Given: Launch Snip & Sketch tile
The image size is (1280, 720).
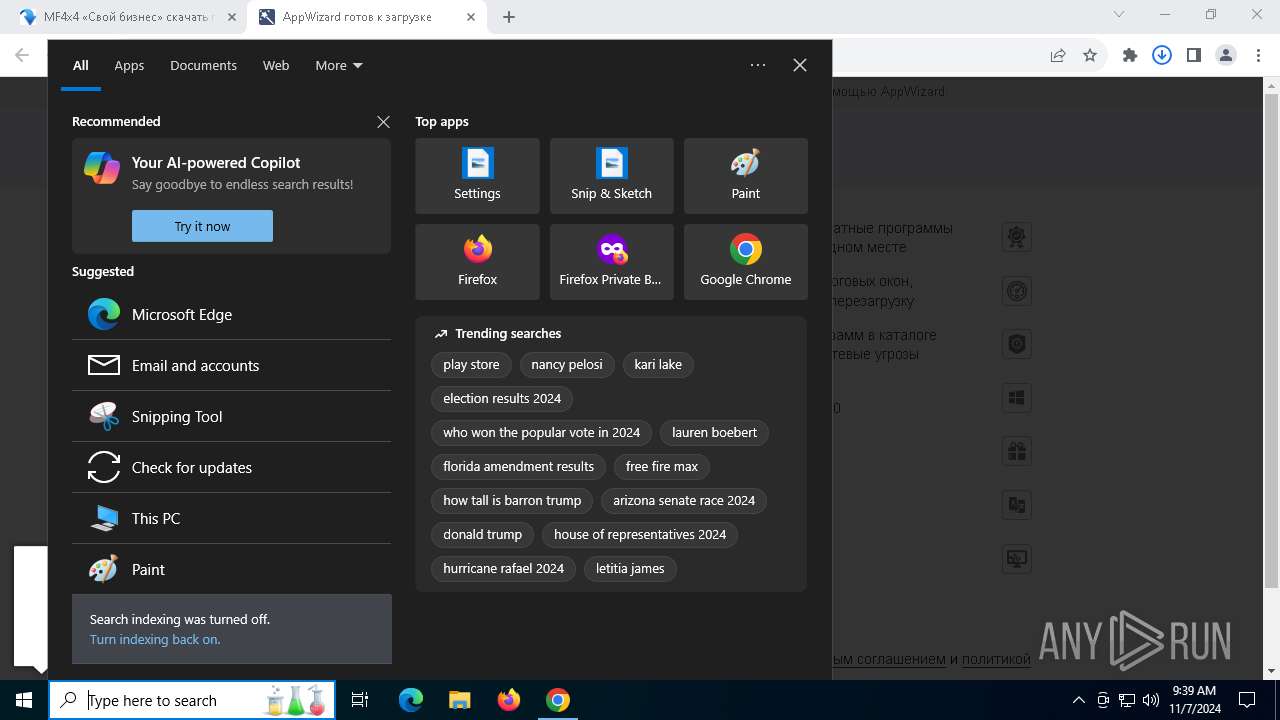Looking at the screenshot, I should coord(611,176).
